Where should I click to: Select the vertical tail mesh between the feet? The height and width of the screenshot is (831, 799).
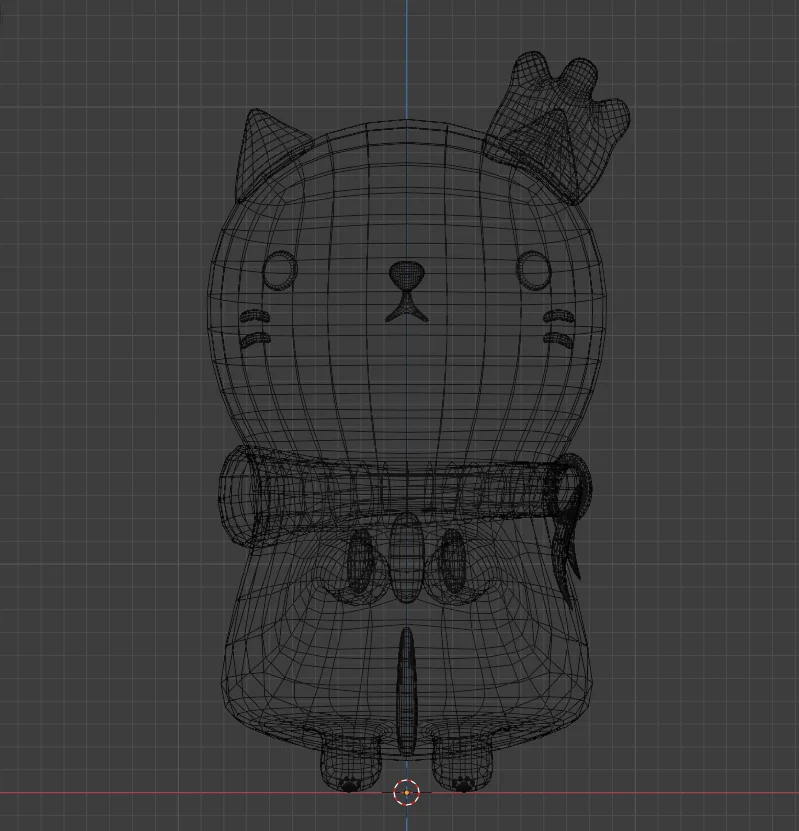(406, 692)
